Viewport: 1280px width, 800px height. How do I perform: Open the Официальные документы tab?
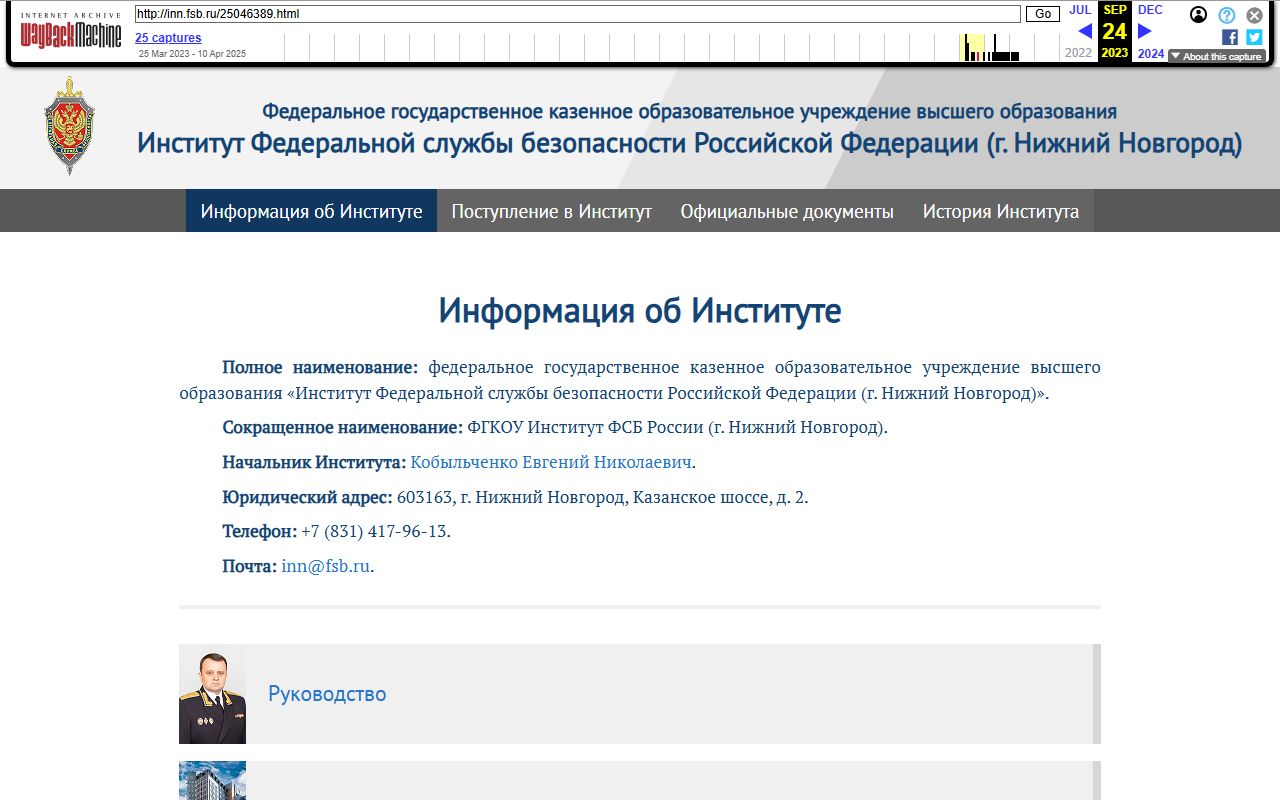(787, 211)
